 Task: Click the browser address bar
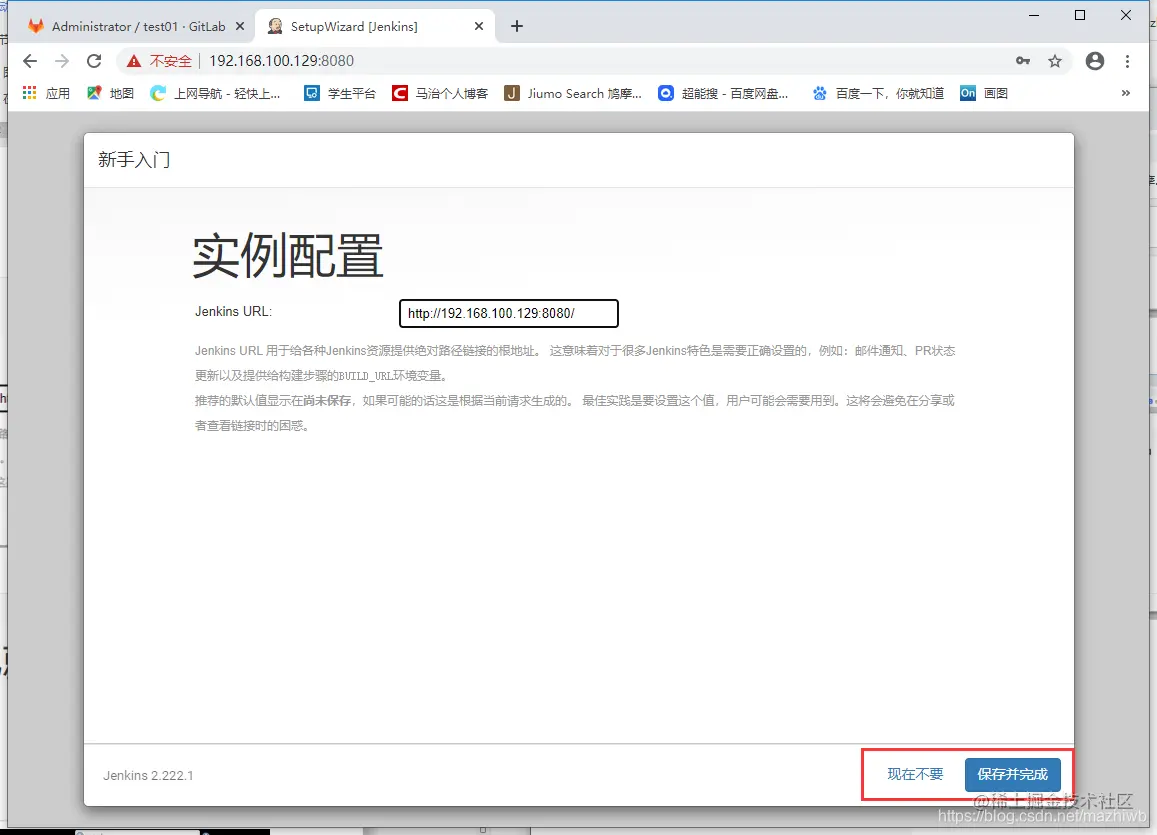click(400, 61)
